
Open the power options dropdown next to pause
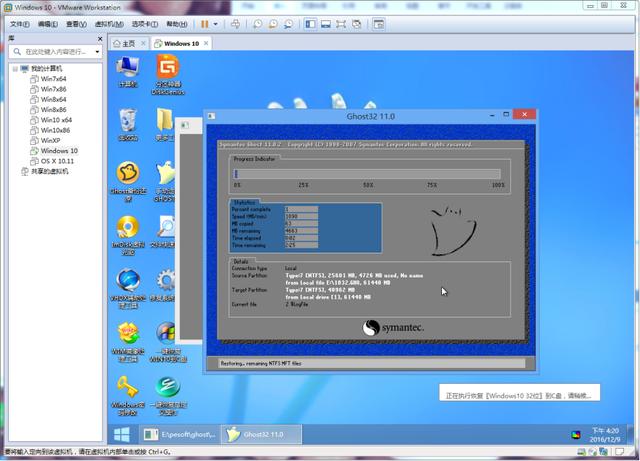[x=216, y=24]
